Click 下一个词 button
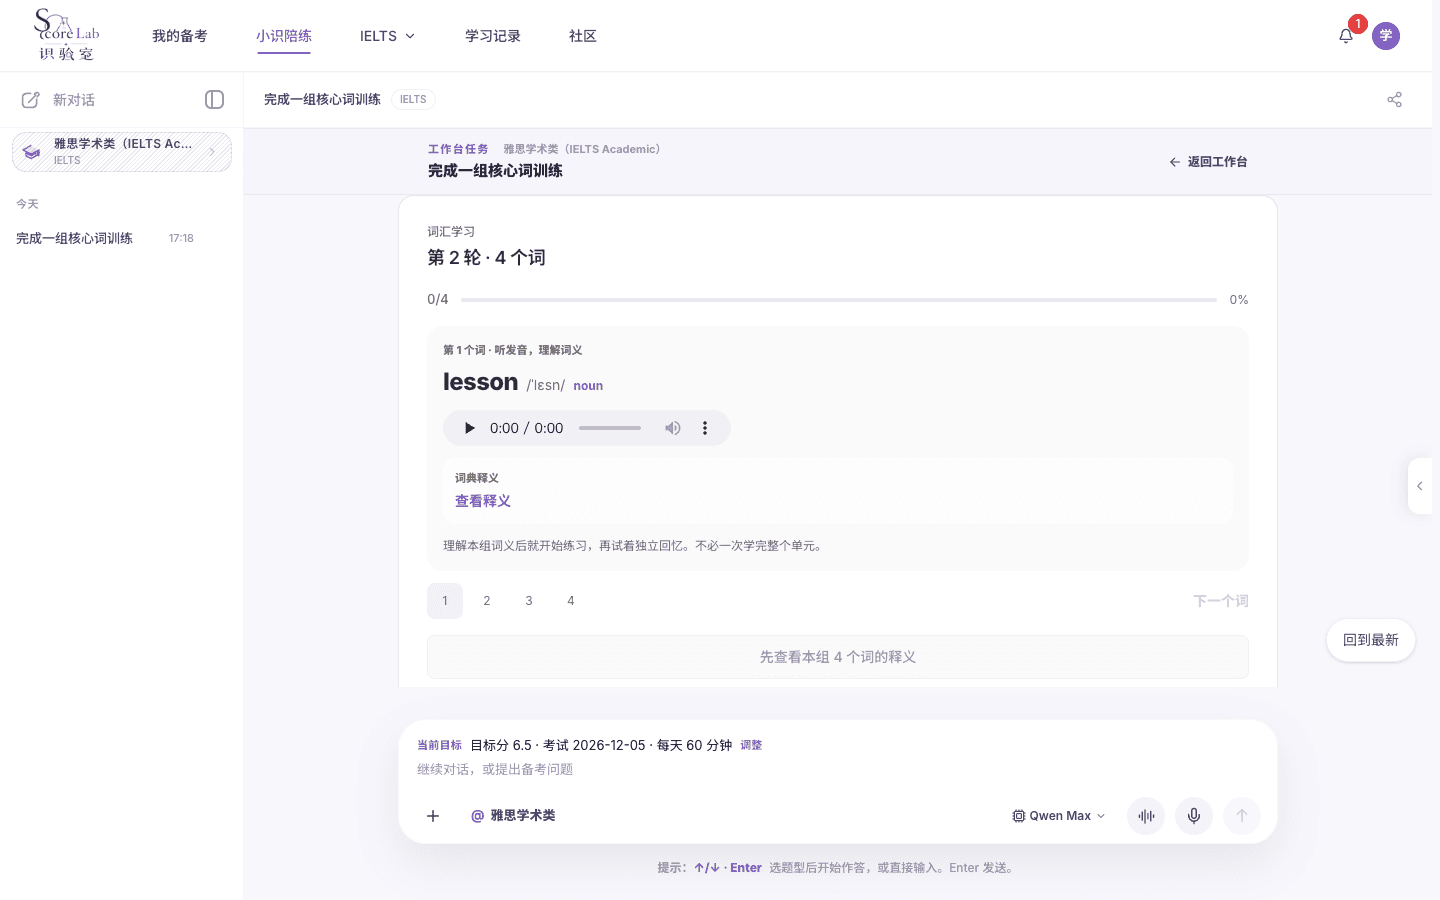 tap(1221, 601)
